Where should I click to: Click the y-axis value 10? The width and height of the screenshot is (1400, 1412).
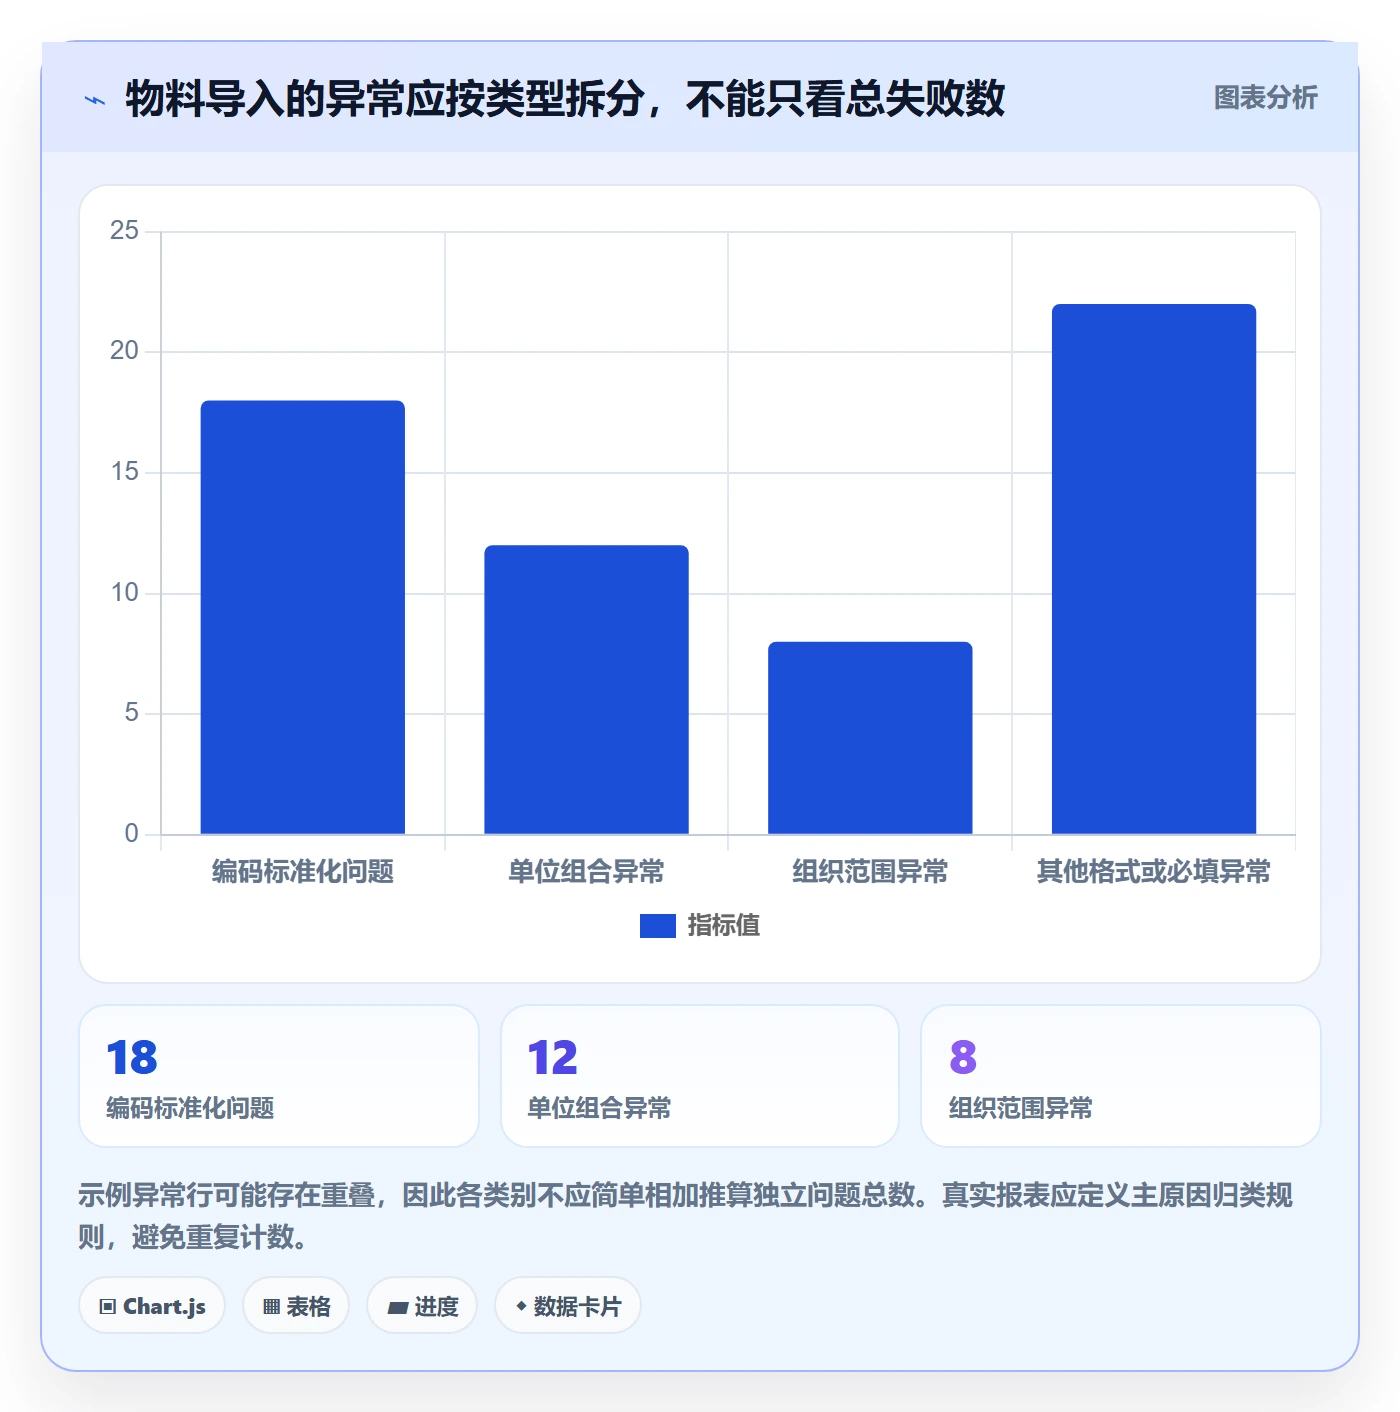click(124, 593)
